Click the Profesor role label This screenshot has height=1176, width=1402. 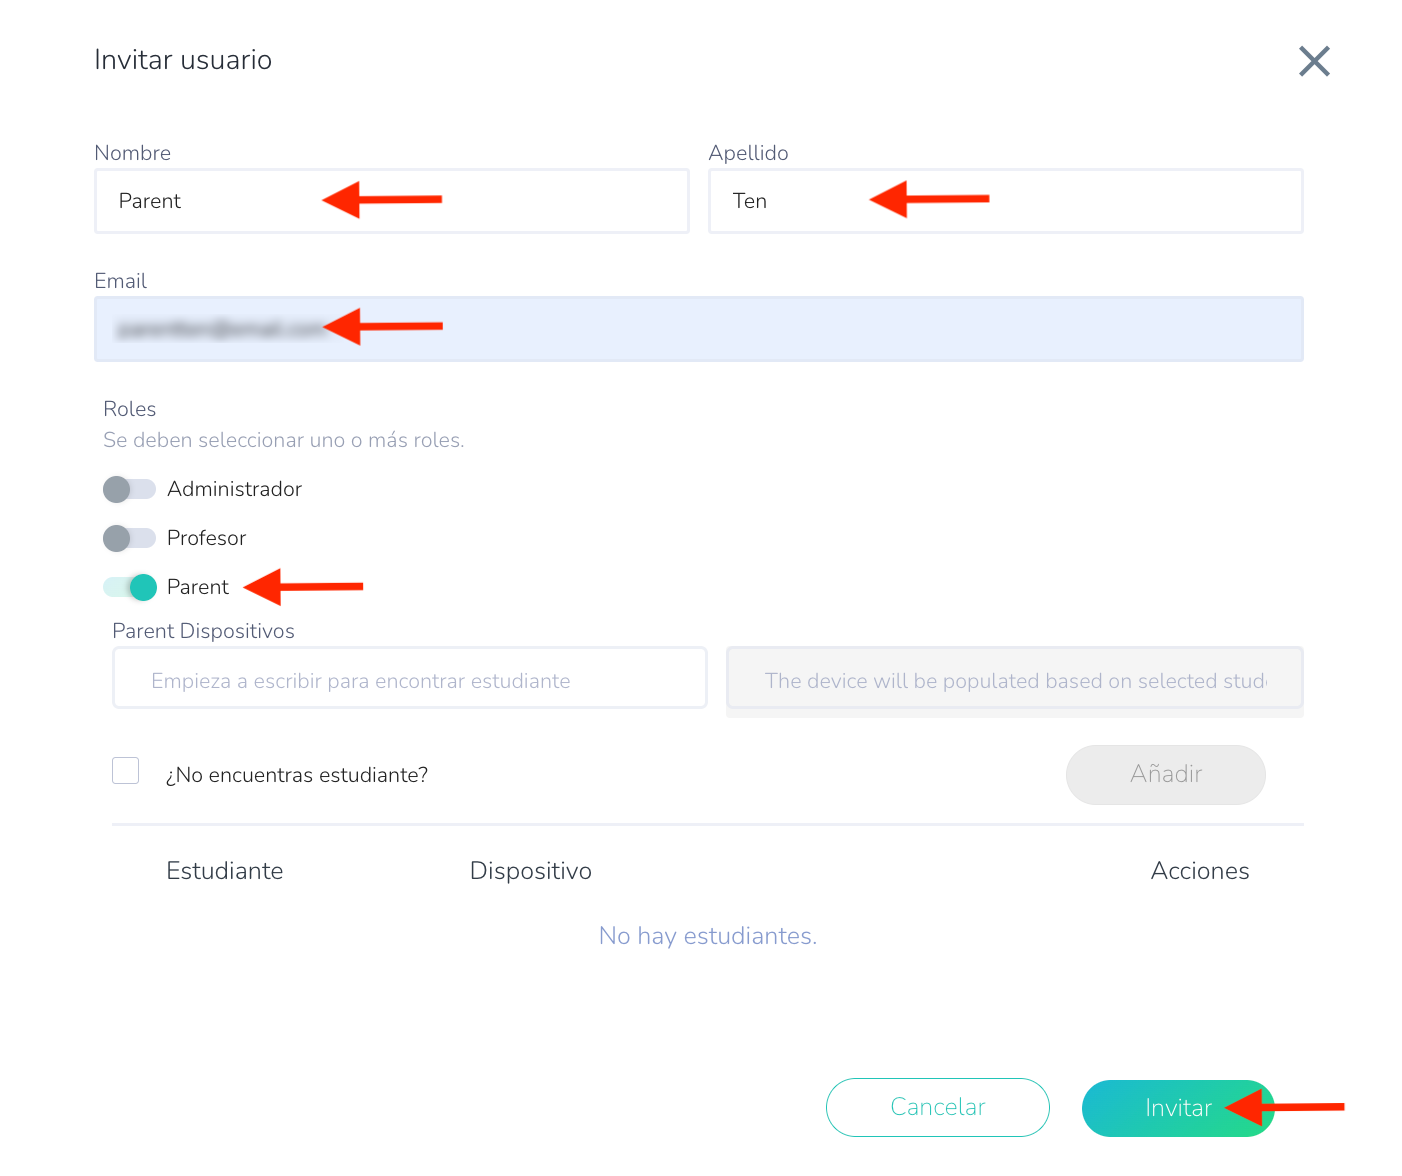point(206,538)
